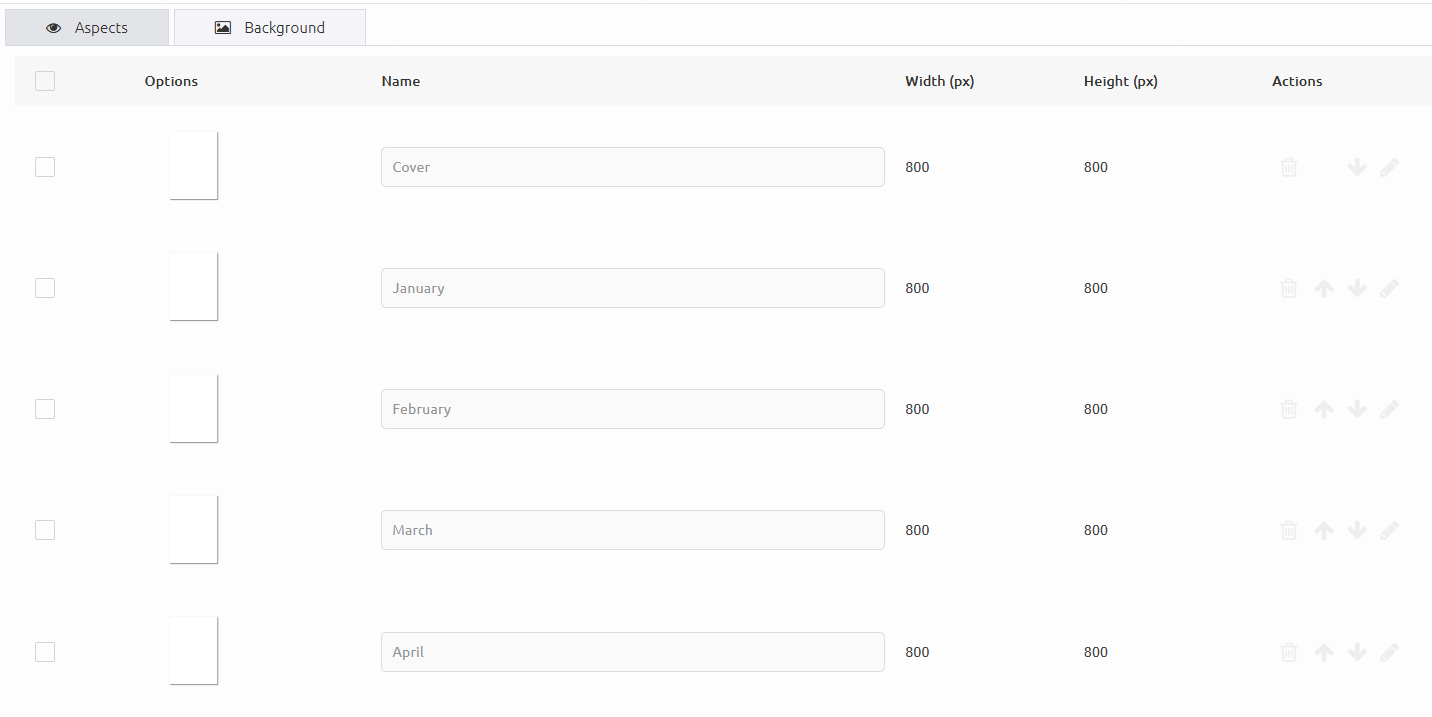
Task: Move the April row up
Action: (x=1324, y=652)
